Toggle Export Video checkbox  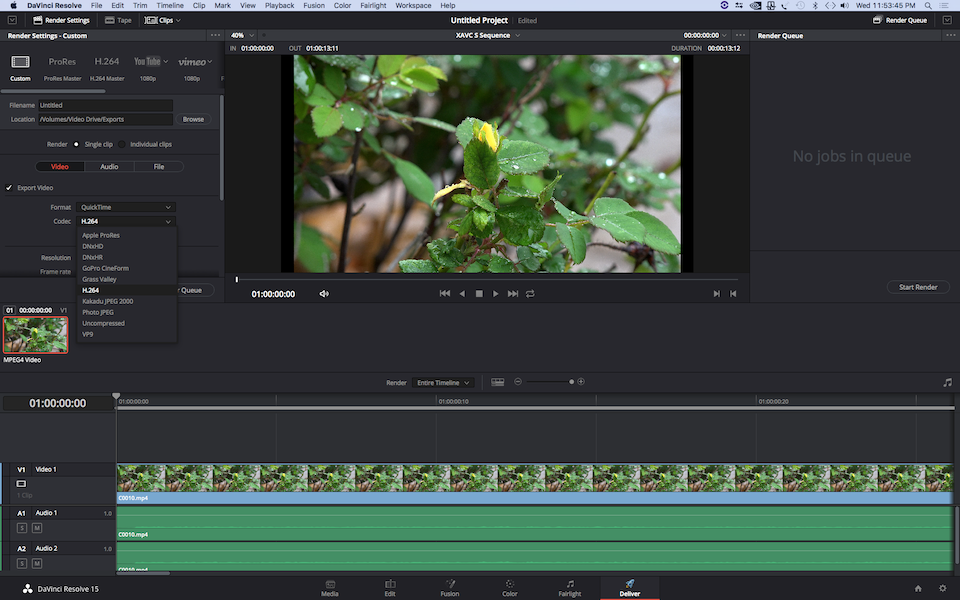(9, 188)
